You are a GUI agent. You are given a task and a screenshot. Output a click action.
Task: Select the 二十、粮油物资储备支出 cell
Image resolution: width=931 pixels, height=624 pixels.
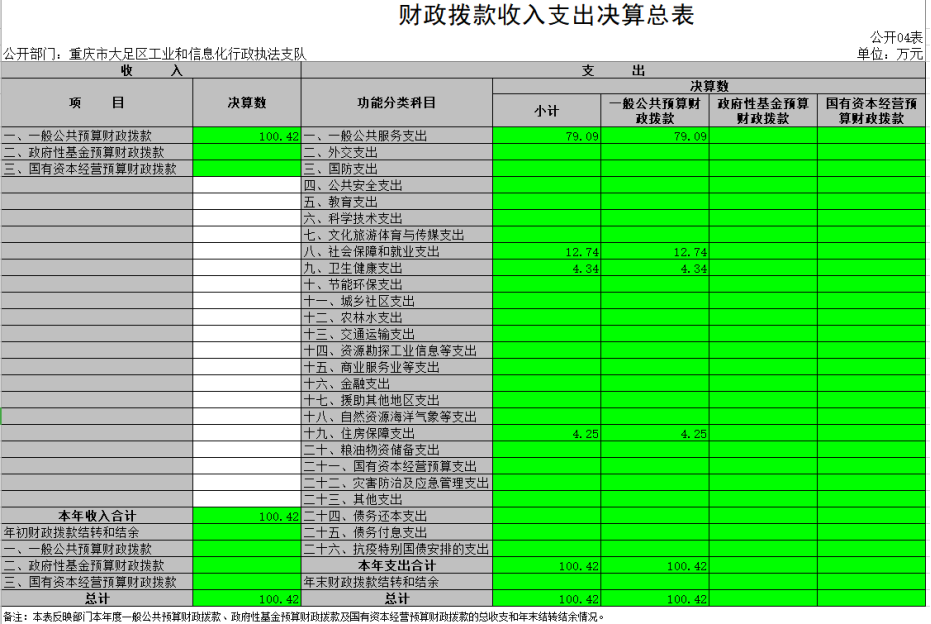click(x=397, y=451)
